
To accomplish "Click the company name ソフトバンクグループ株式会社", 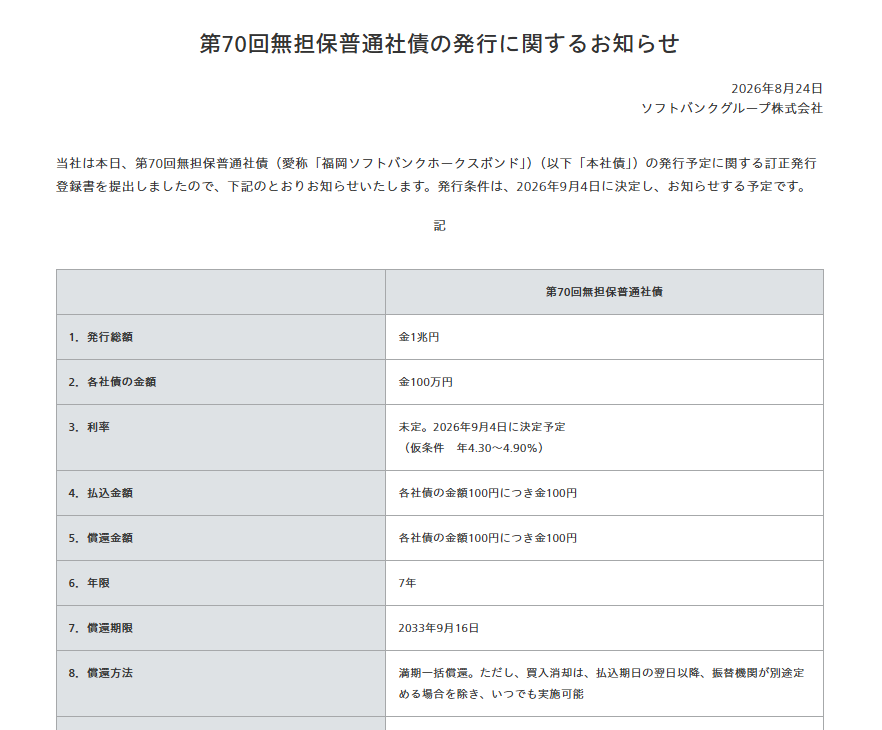I will coord(732,109).
